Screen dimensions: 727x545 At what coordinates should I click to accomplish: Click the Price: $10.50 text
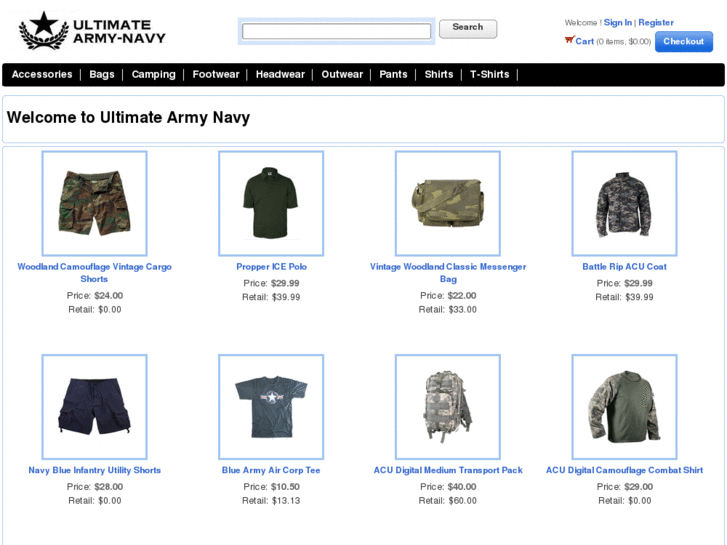[271, 487]
